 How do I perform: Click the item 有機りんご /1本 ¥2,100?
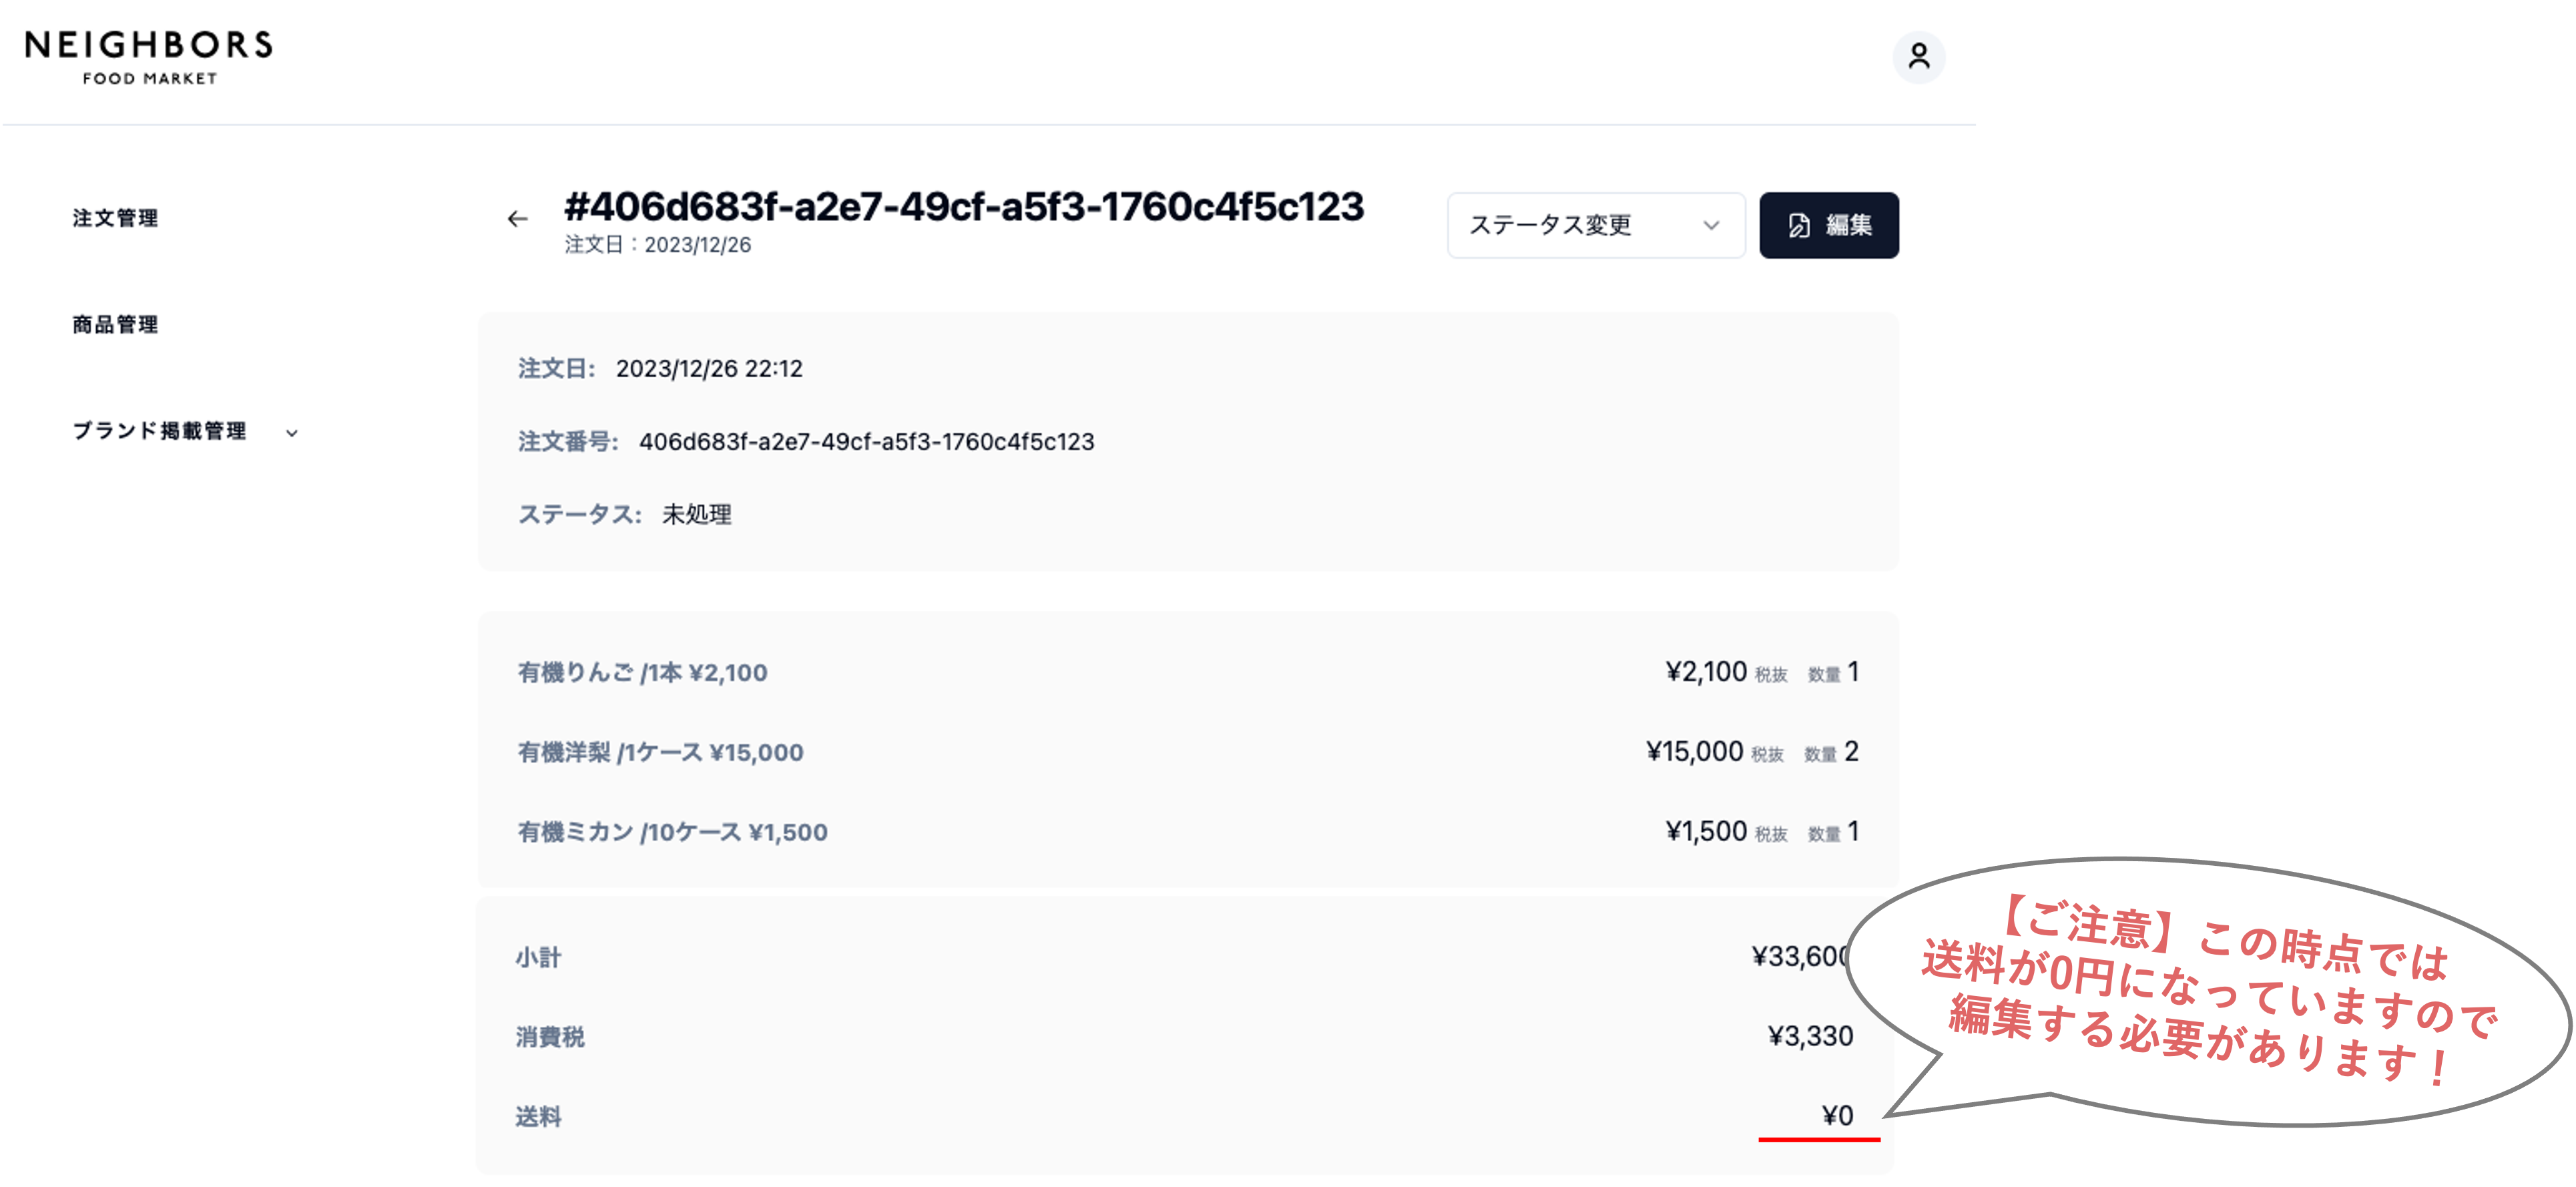(x=642, y=673)
